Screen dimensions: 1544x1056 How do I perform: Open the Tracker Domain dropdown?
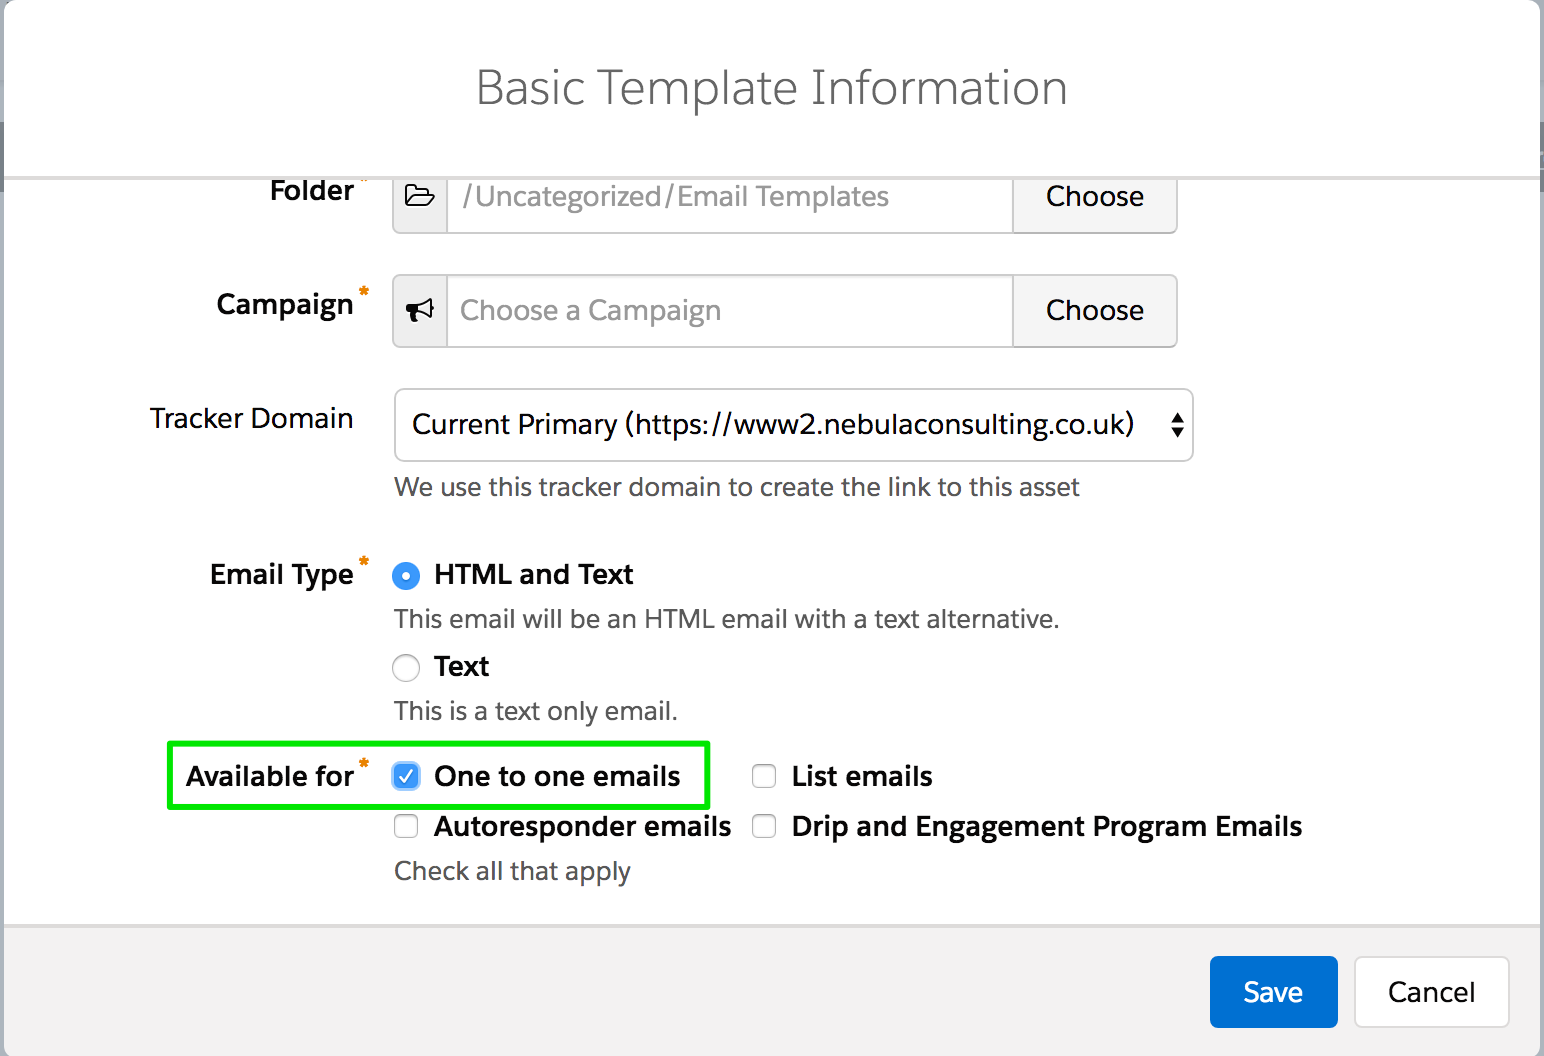pos(793,425)
